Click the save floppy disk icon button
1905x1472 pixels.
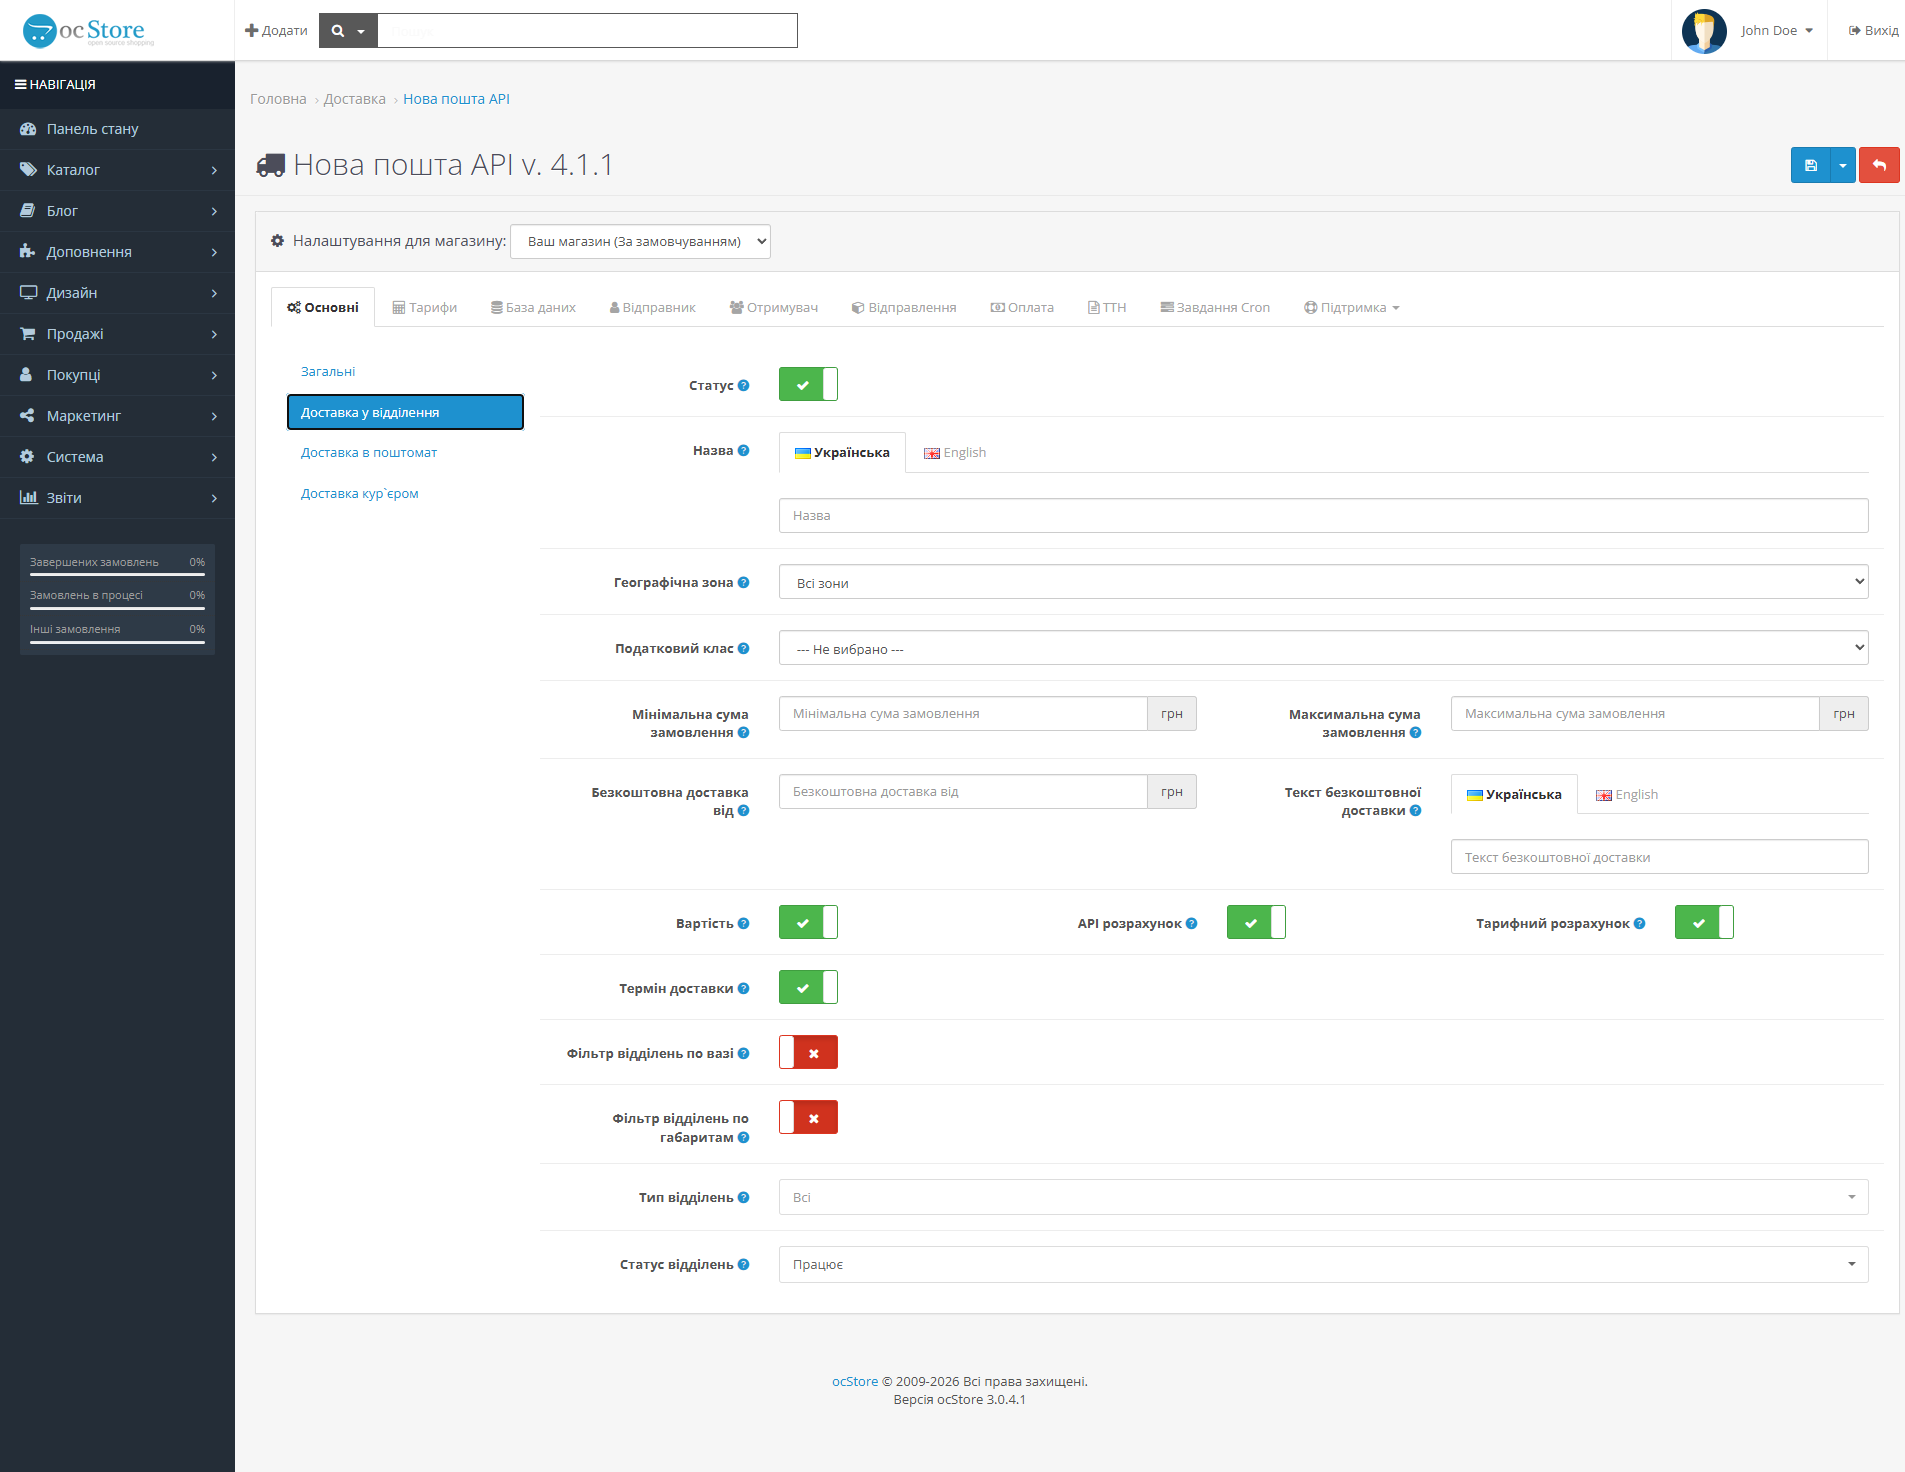click(x=1810, y=165)
